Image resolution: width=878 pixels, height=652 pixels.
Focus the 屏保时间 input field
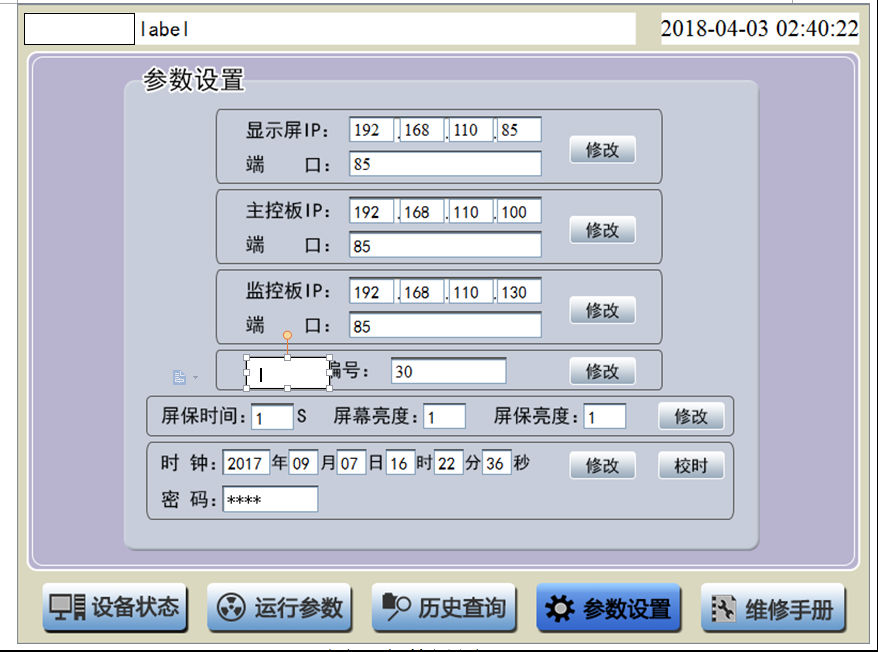click(272, 416)
